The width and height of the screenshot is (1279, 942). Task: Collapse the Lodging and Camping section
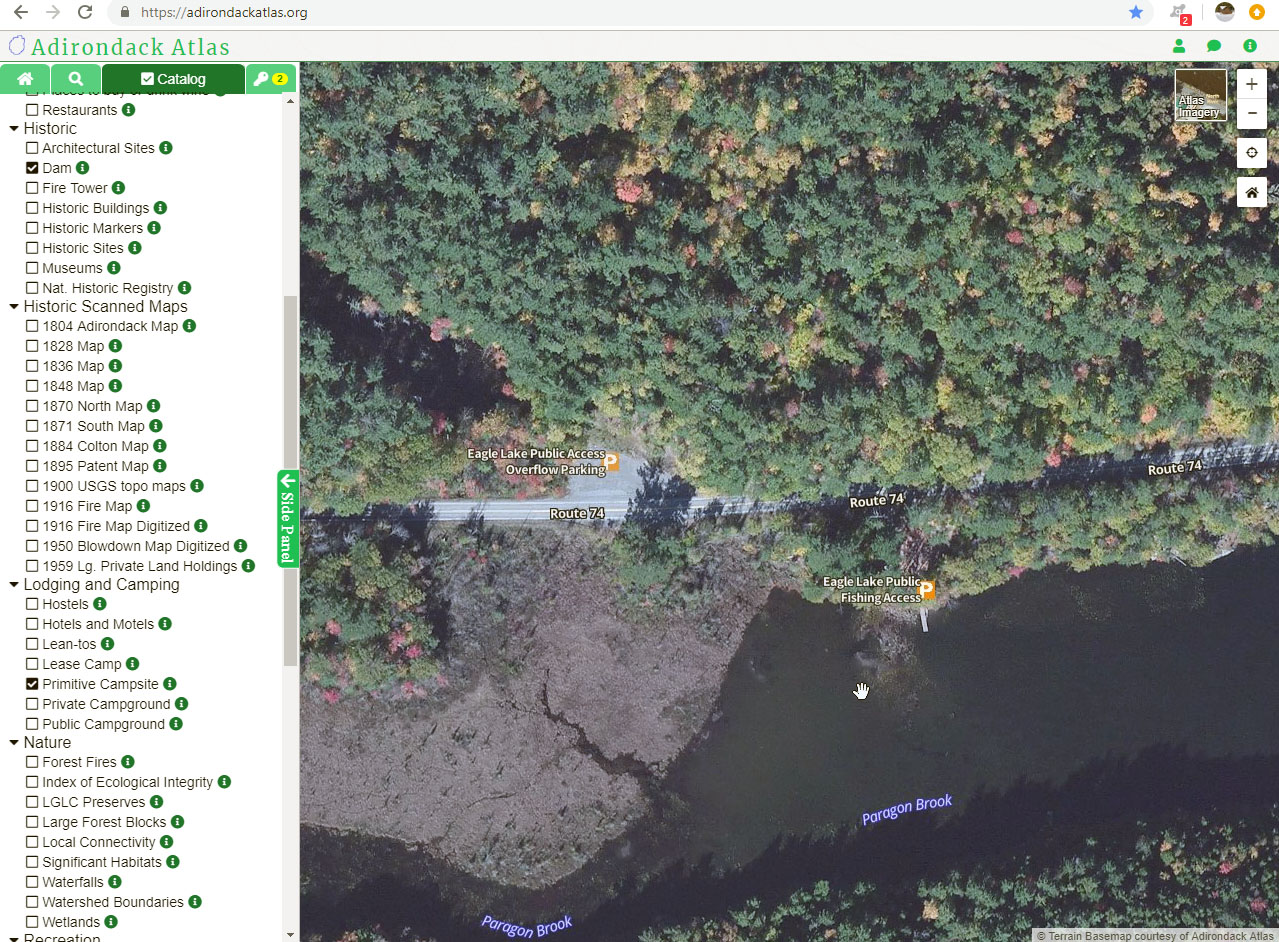tap(14, 585)
